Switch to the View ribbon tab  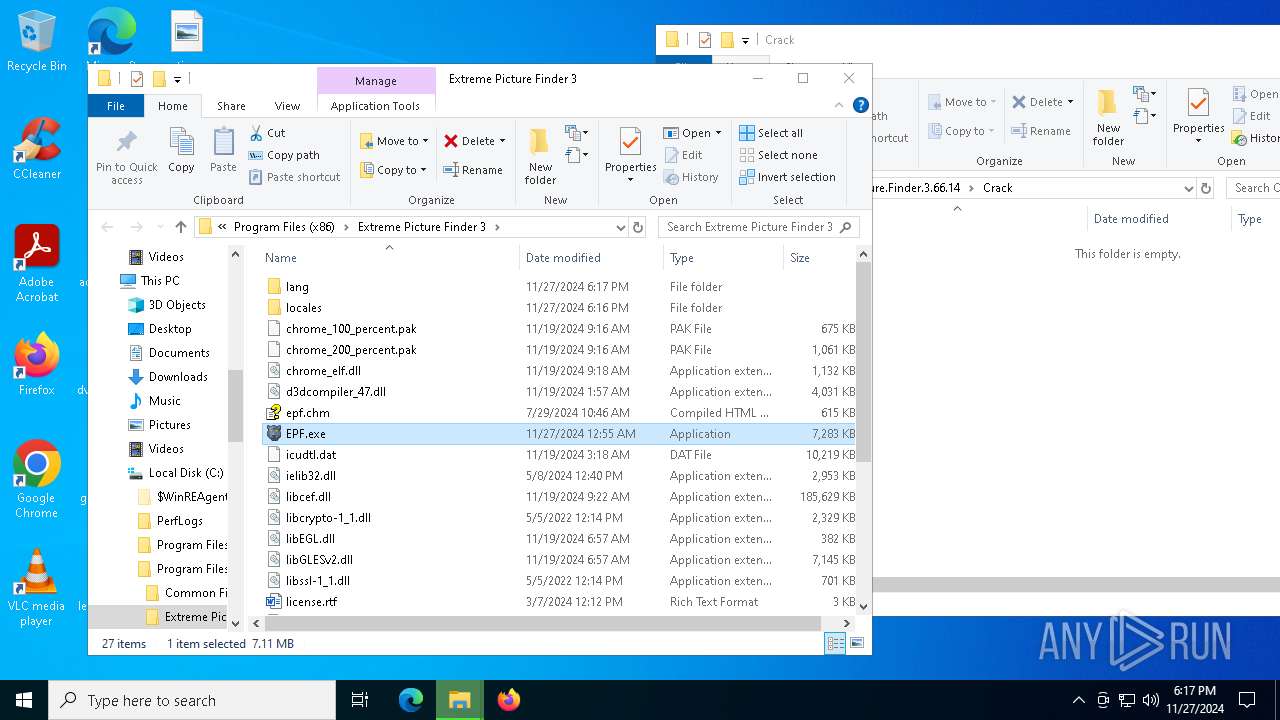coord(287,106)
